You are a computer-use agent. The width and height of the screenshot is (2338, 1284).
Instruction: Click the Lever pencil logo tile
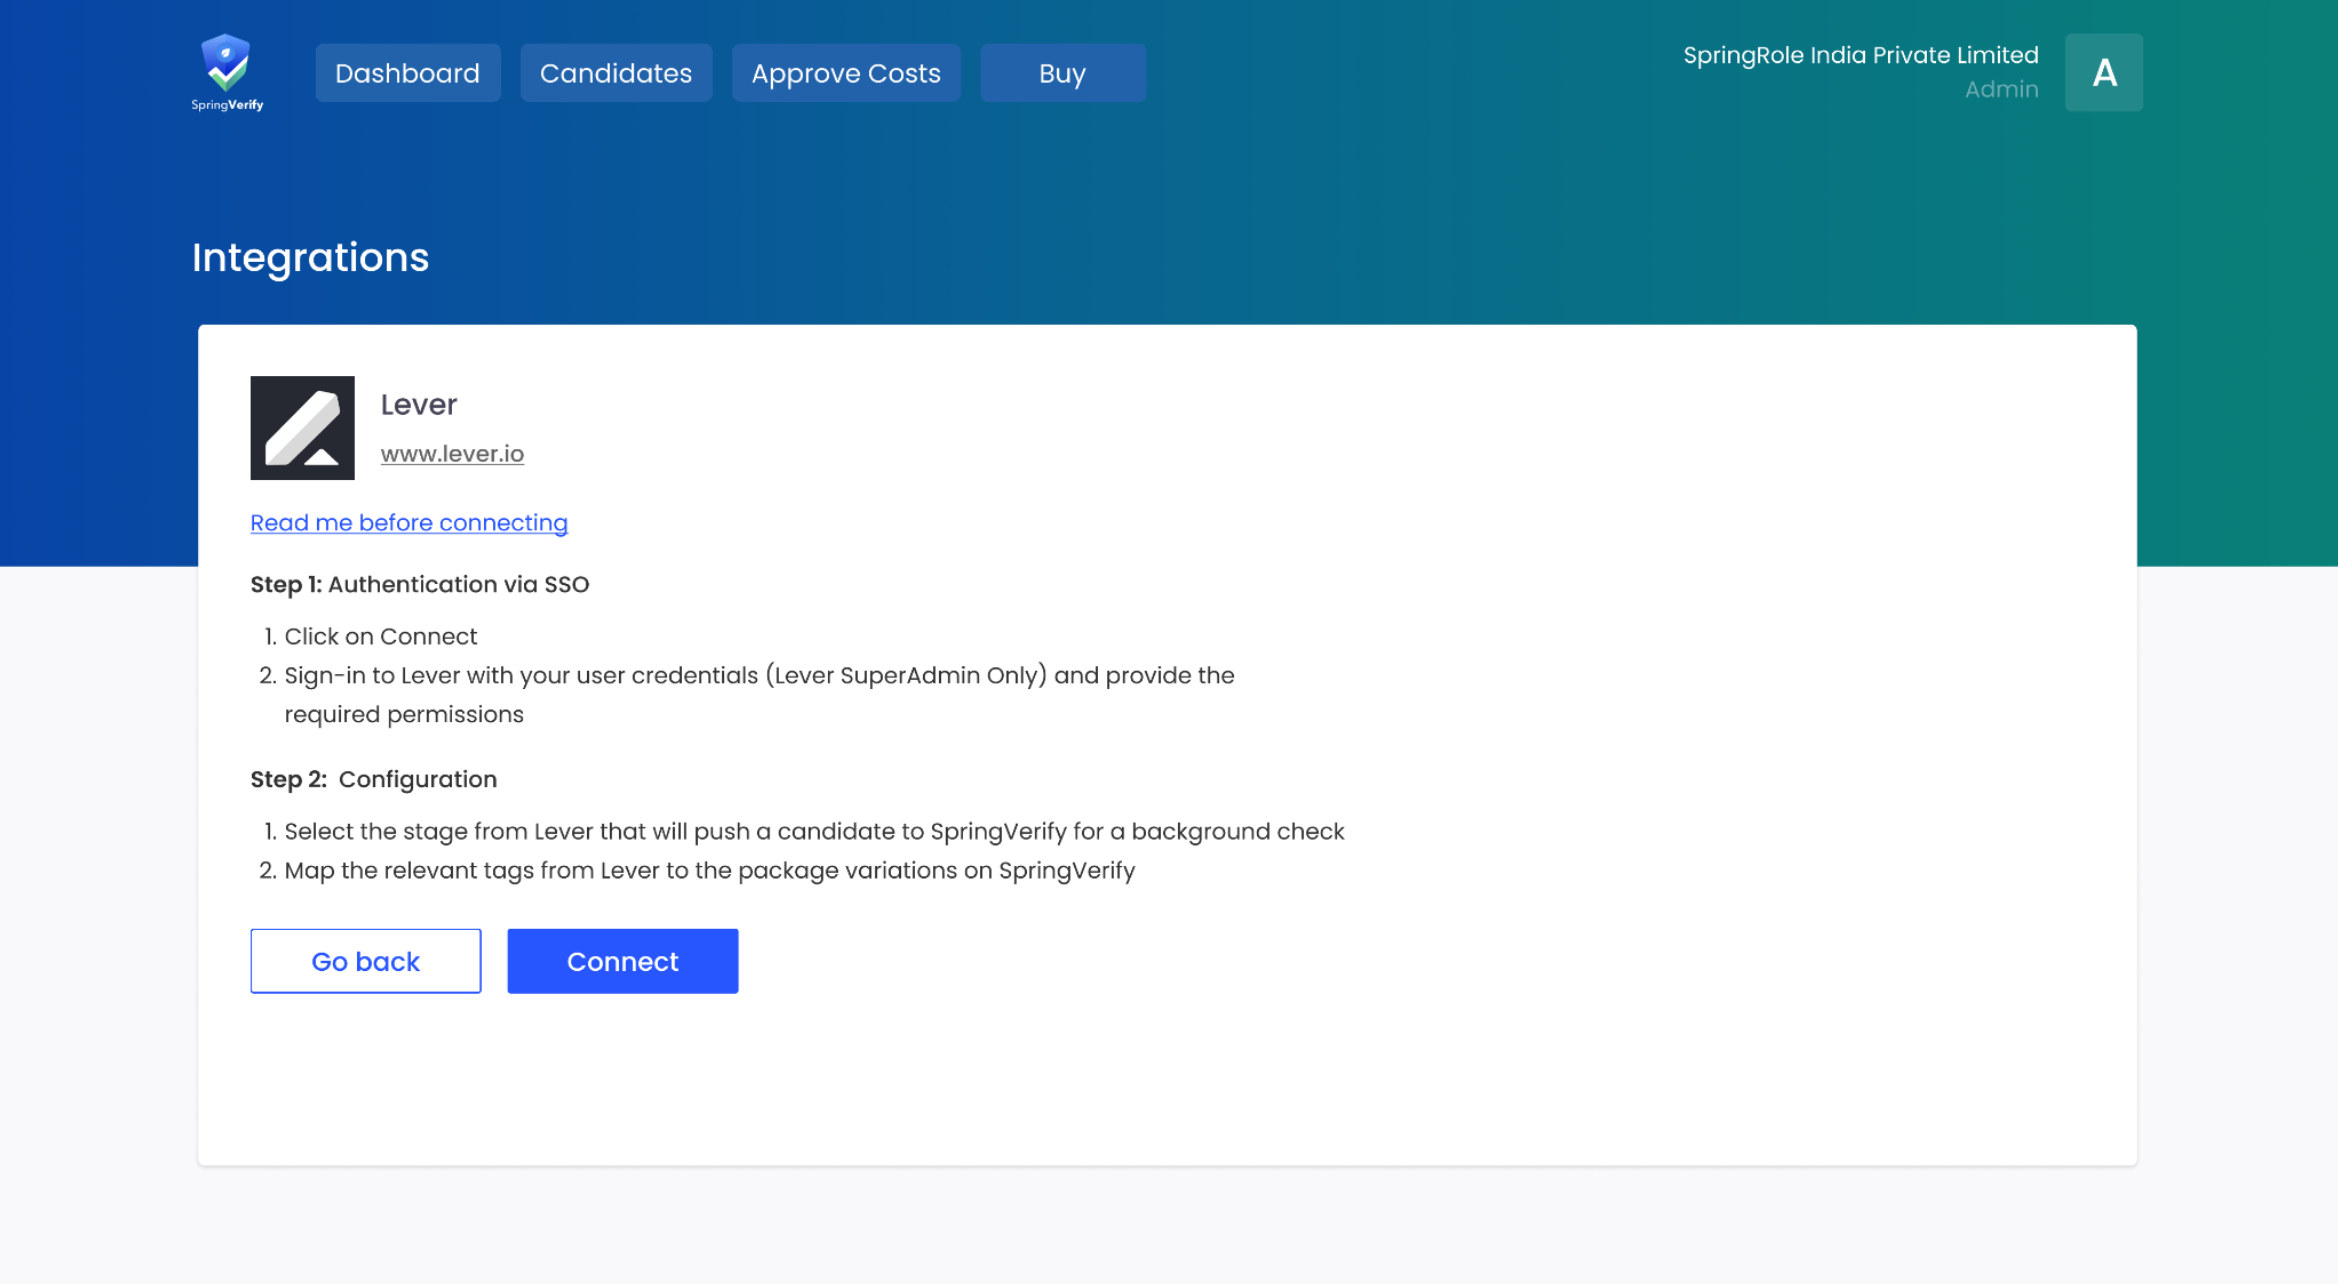point(302,428)
